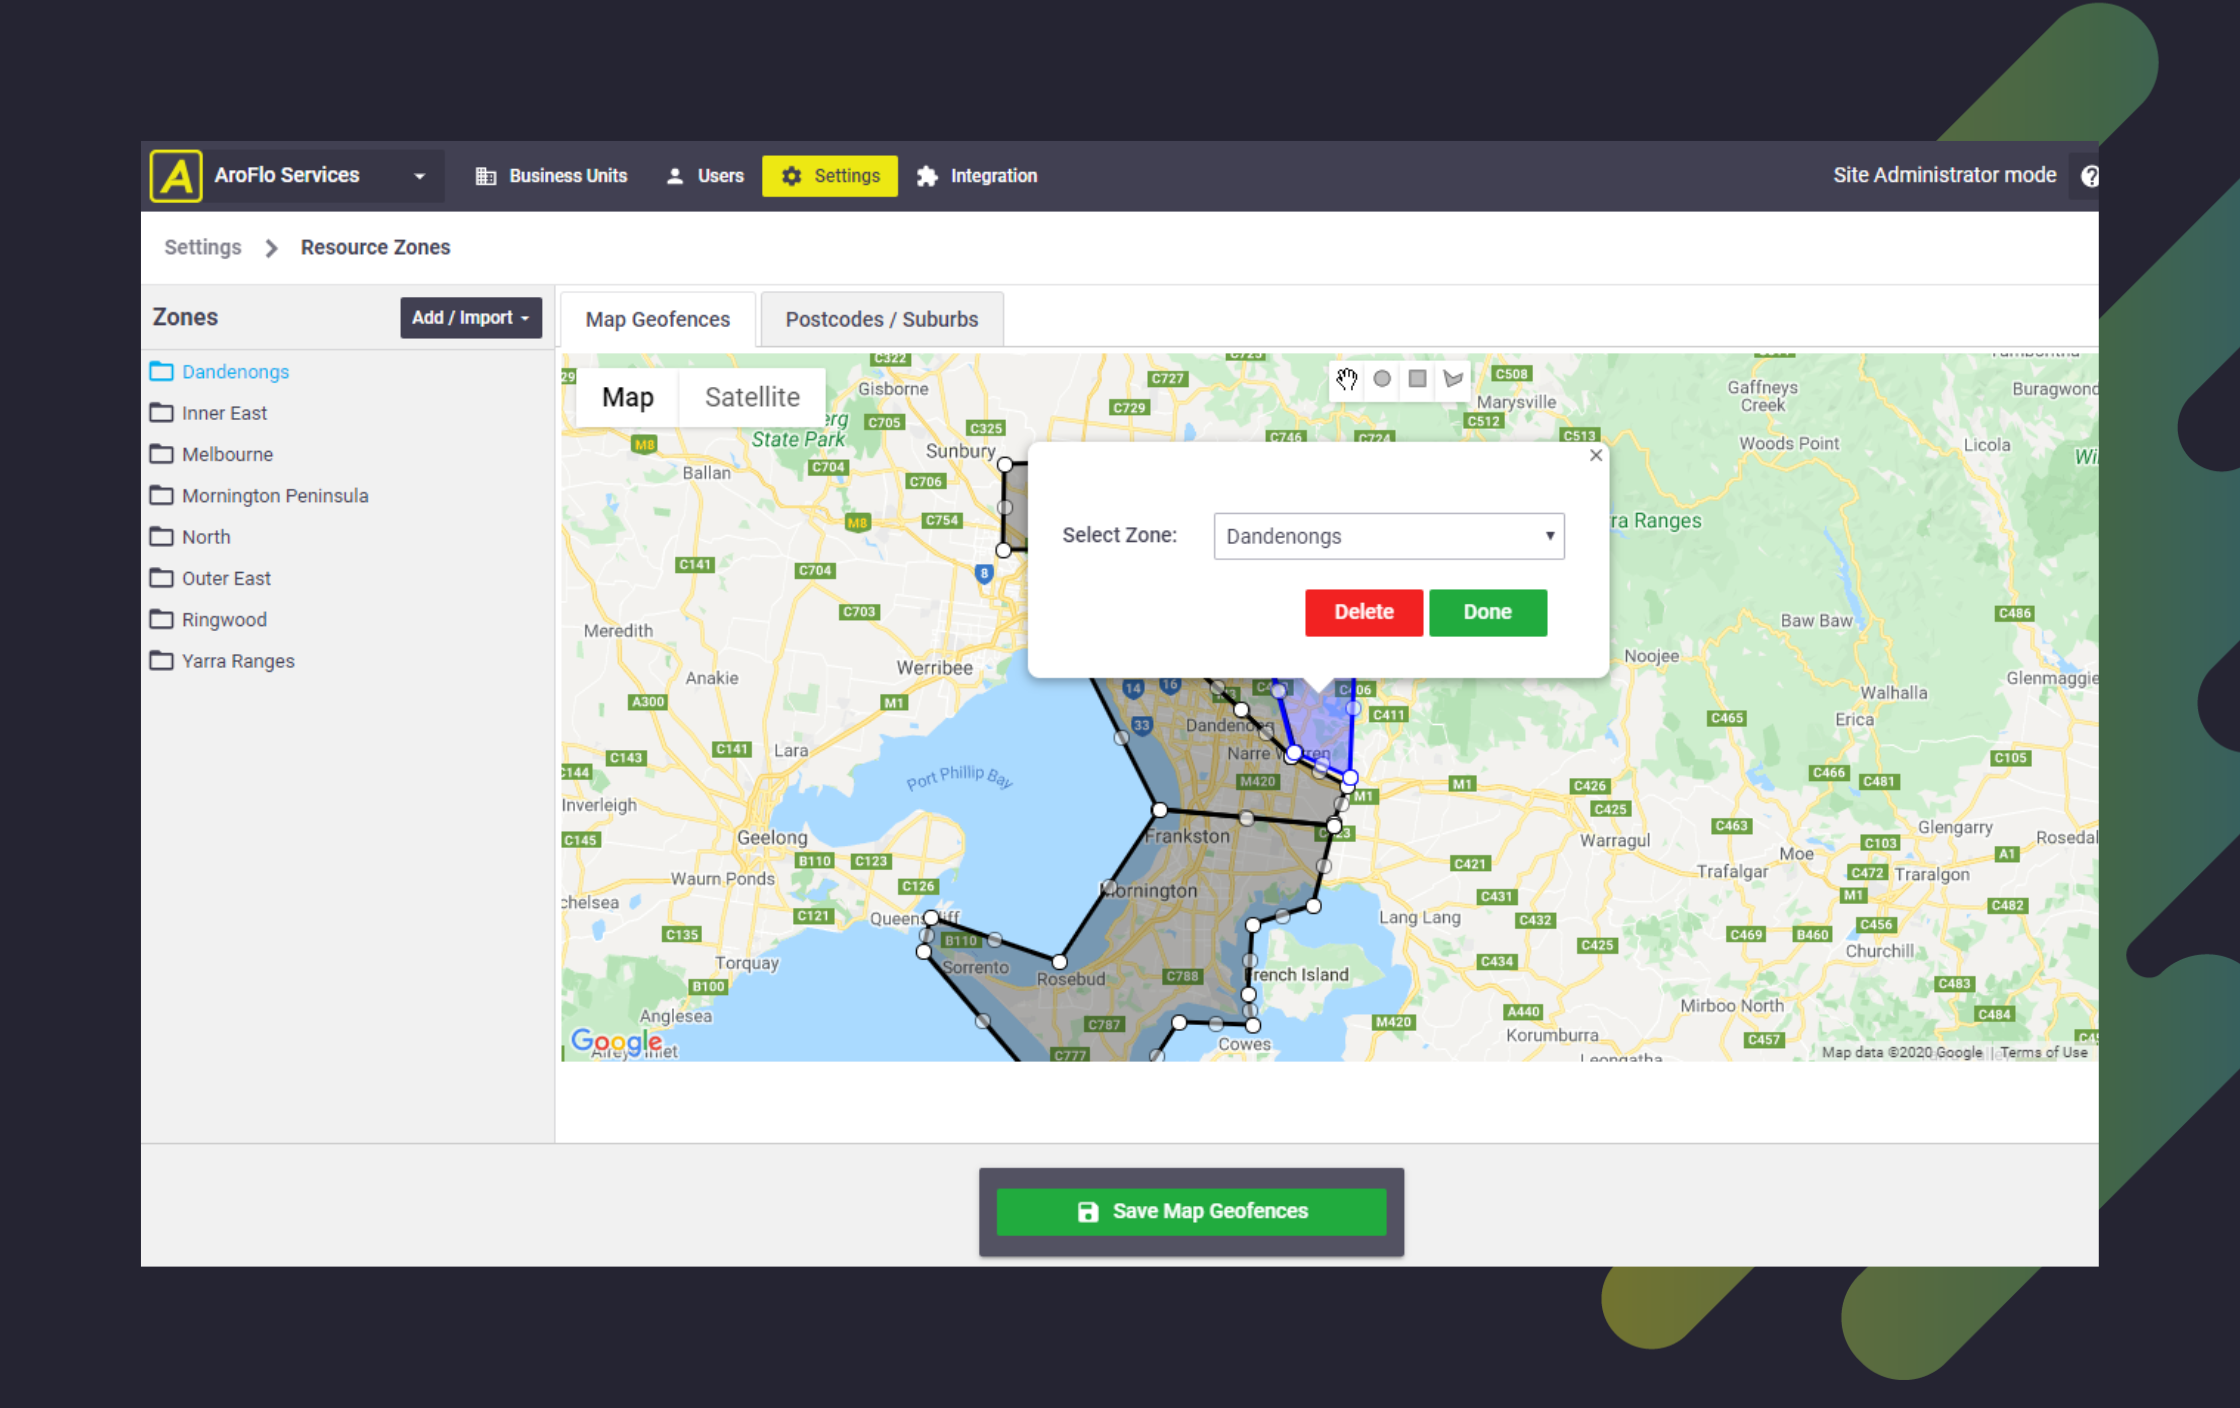Select the North zone
2240x1408 pixels.
pos(206,537)
